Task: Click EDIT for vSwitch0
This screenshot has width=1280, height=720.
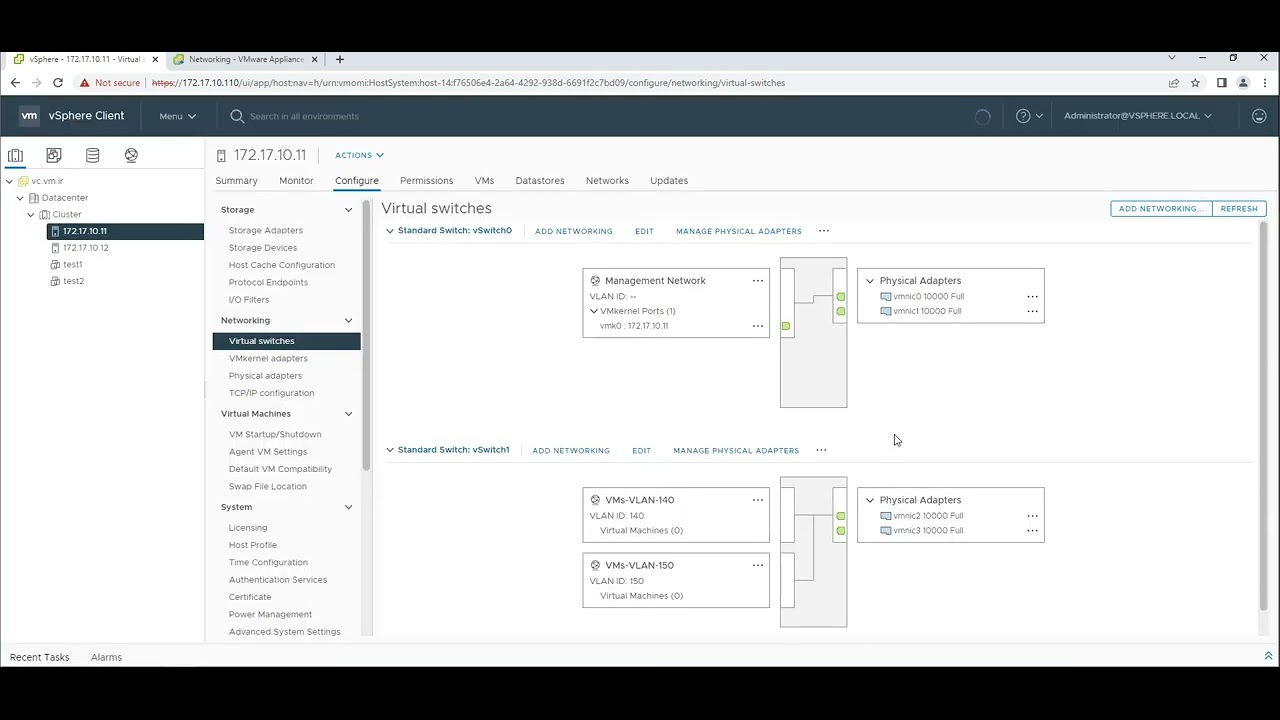Action: coord(644,231)
